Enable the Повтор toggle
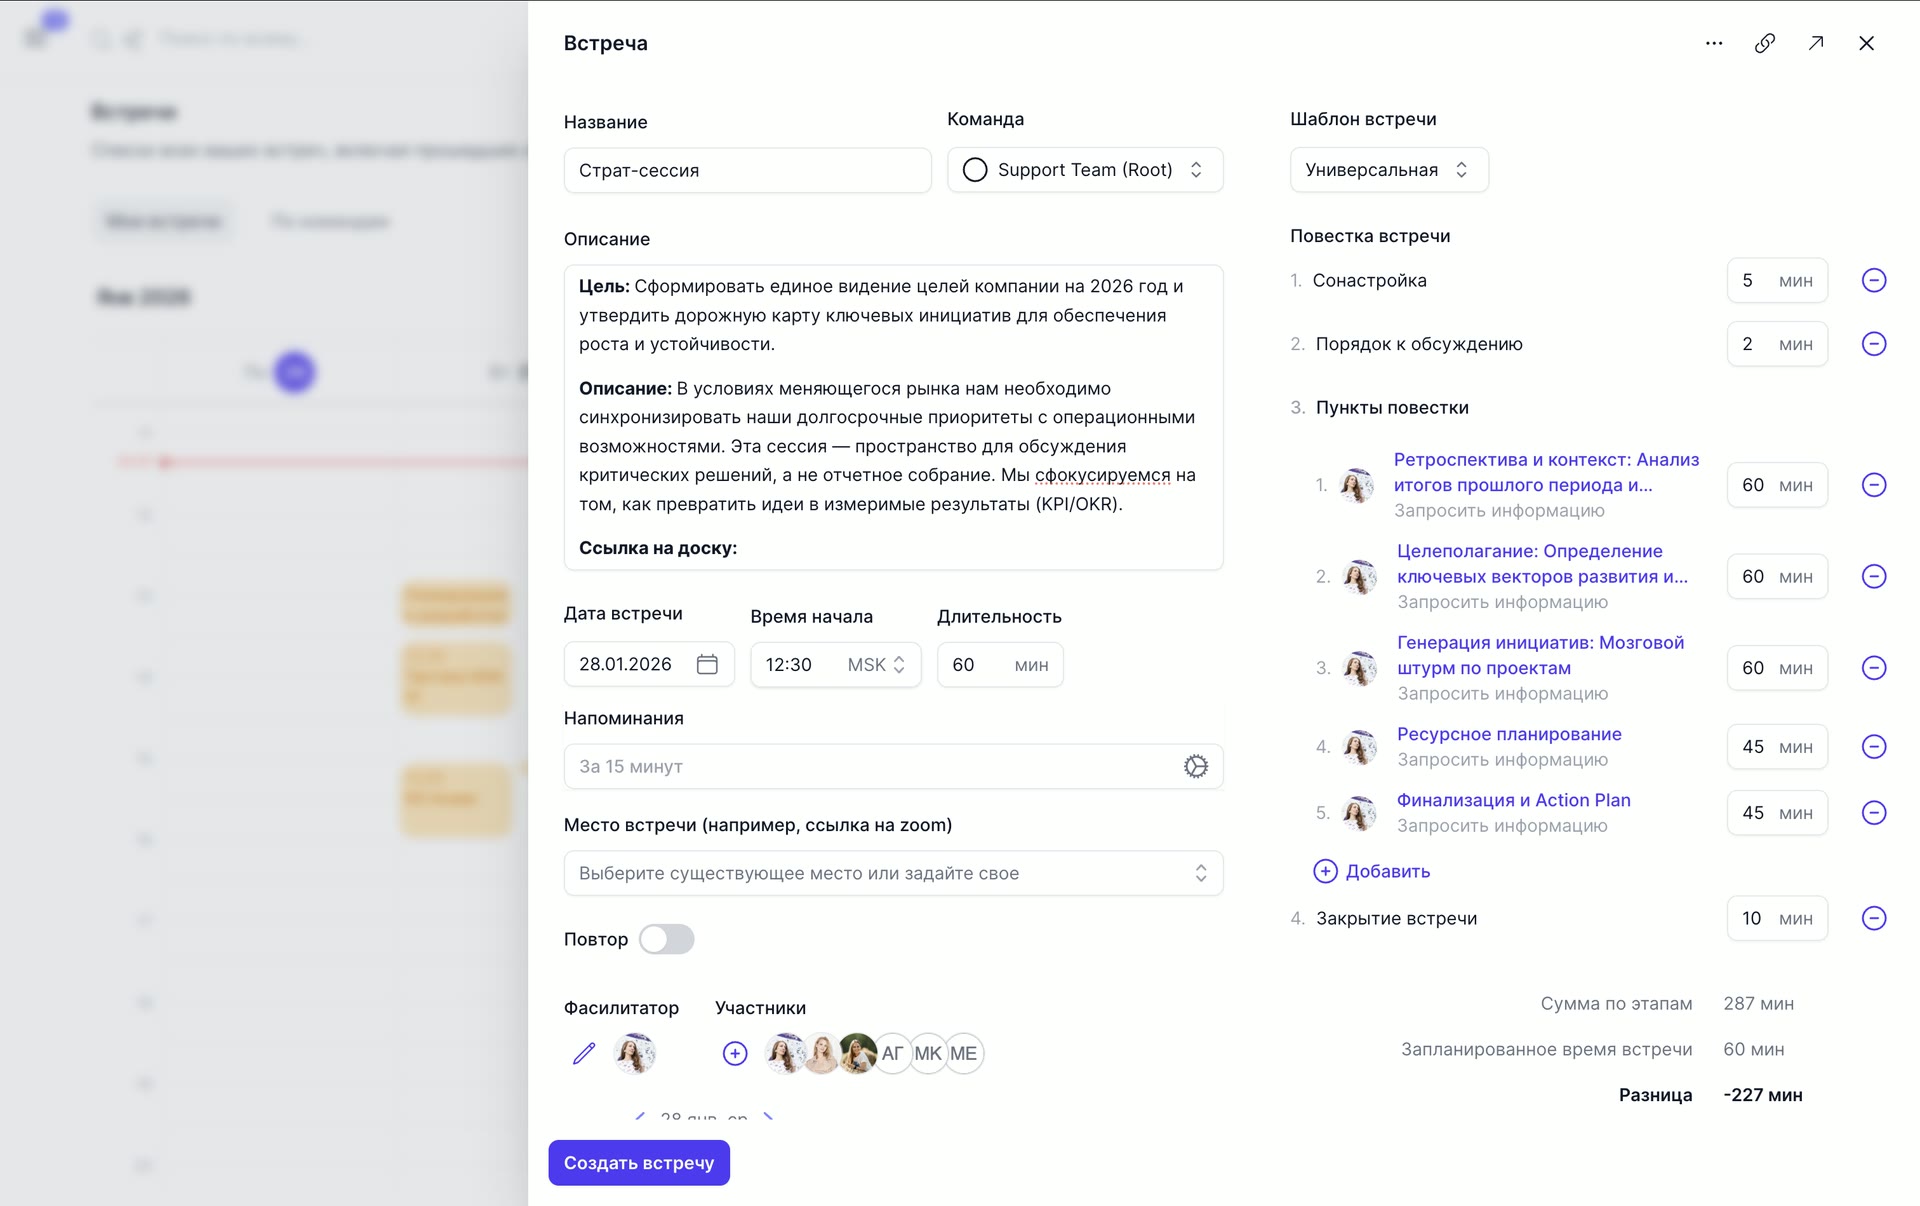This screenshot has height=1206, width=1920. (666, 939)
